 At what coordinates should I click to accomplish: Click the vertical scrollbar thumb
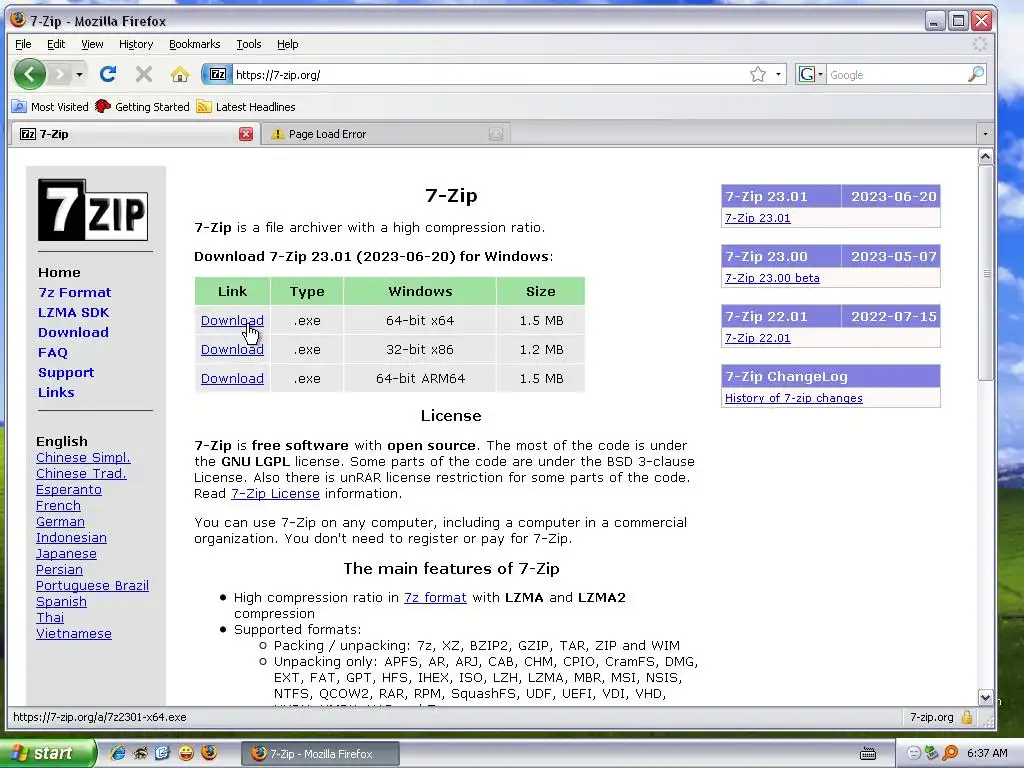[985, 273]
